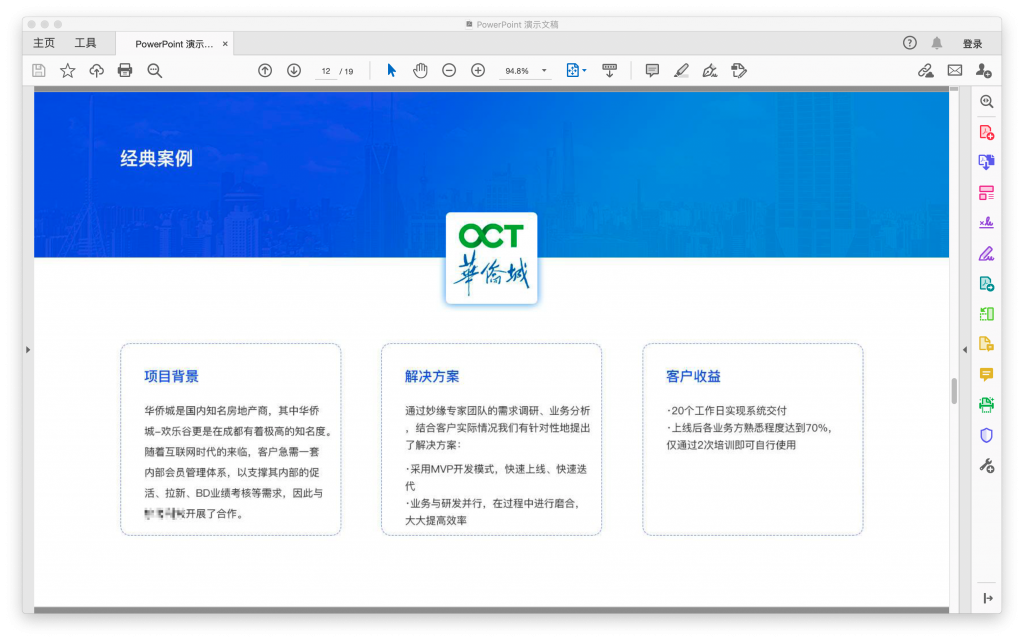Open the find text magnifier tool
The height and width of the screenshot is (641, 1024).
click(155, 70)
